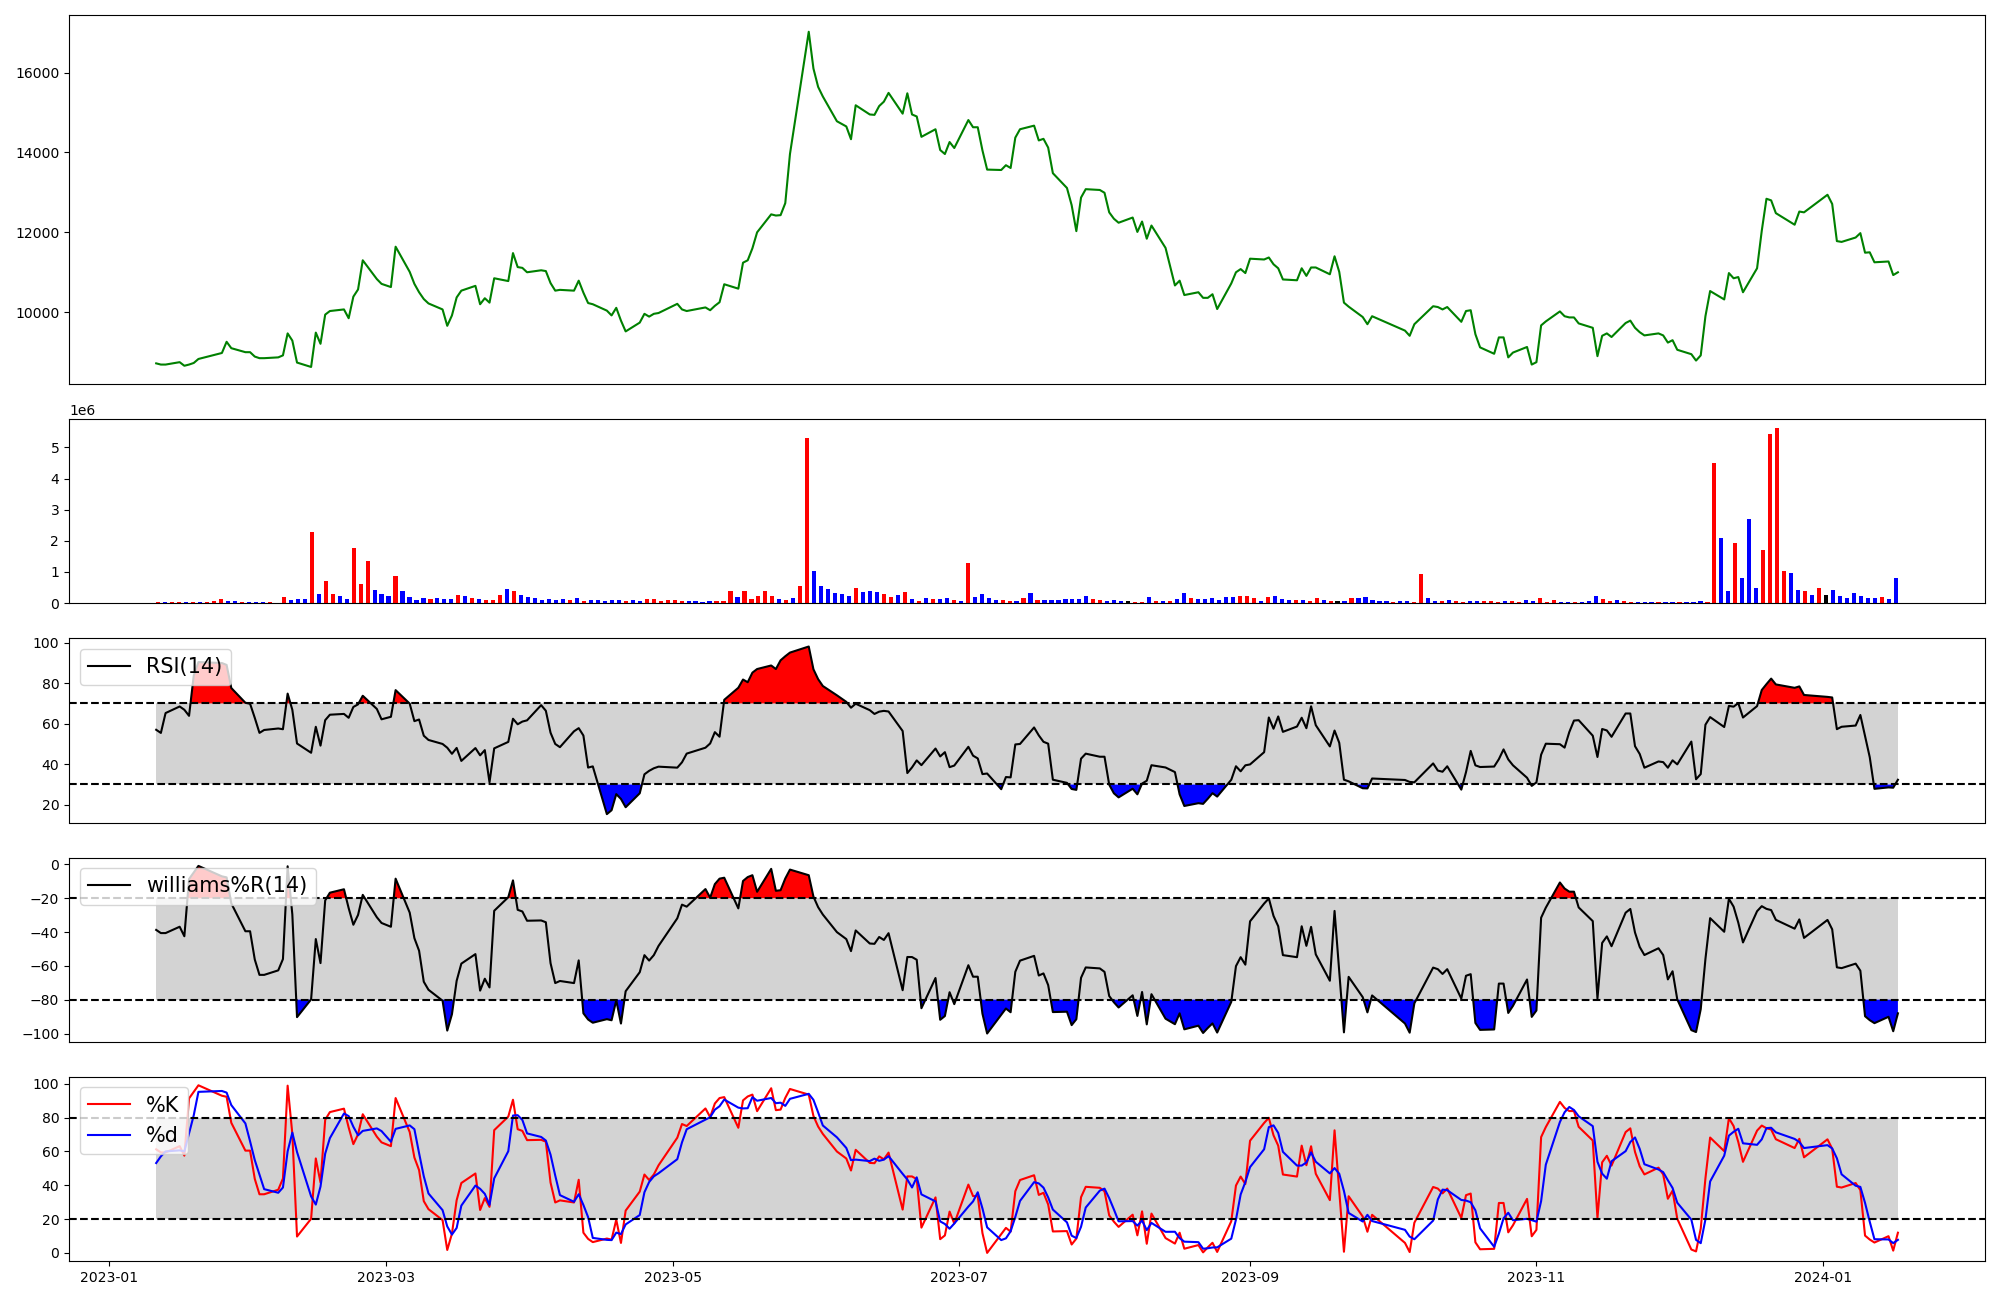Click the RSI(14) legend label
The width and height of the screenshot is (2000, 1300).
pyautogui.click(x=184, y=666)
